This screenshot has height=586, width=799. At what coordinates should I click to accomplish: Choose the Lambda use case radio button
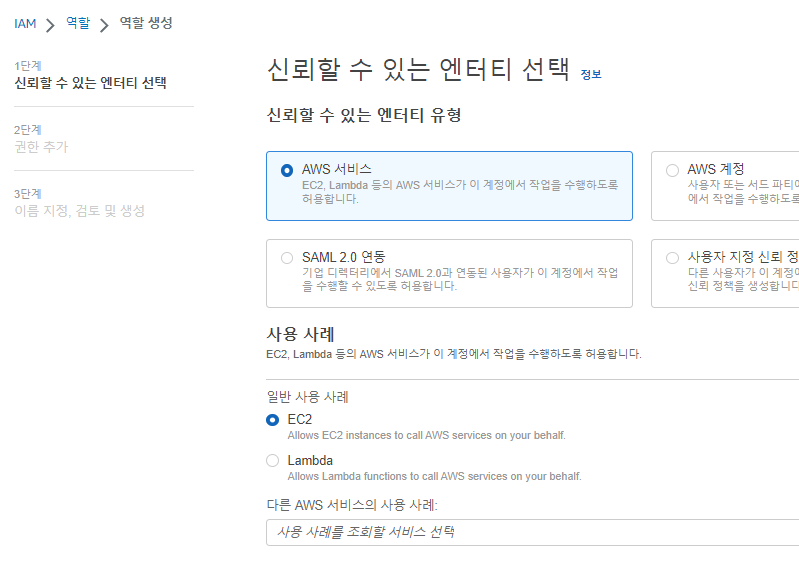pos(273,461)
